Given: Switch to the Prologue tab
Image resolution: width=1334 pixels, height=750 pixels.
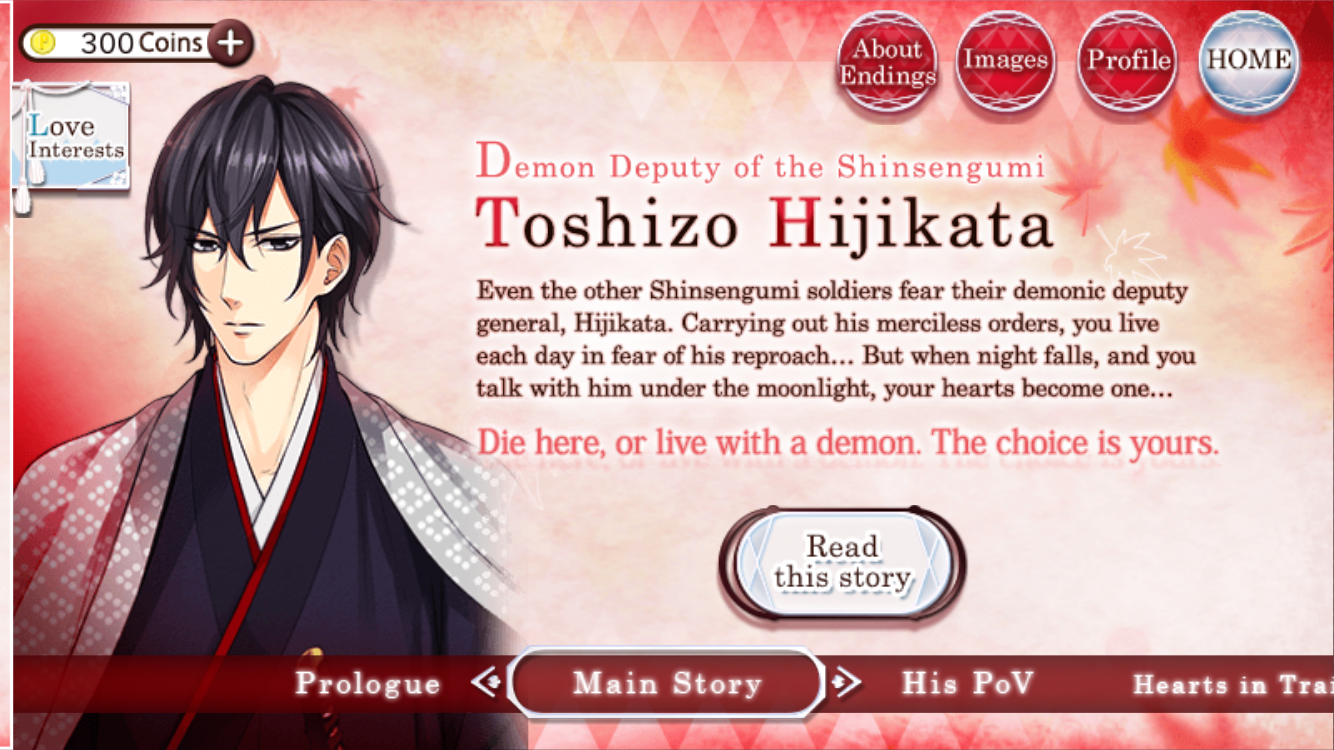Looking at the screenshot, I should pos(368,684).
